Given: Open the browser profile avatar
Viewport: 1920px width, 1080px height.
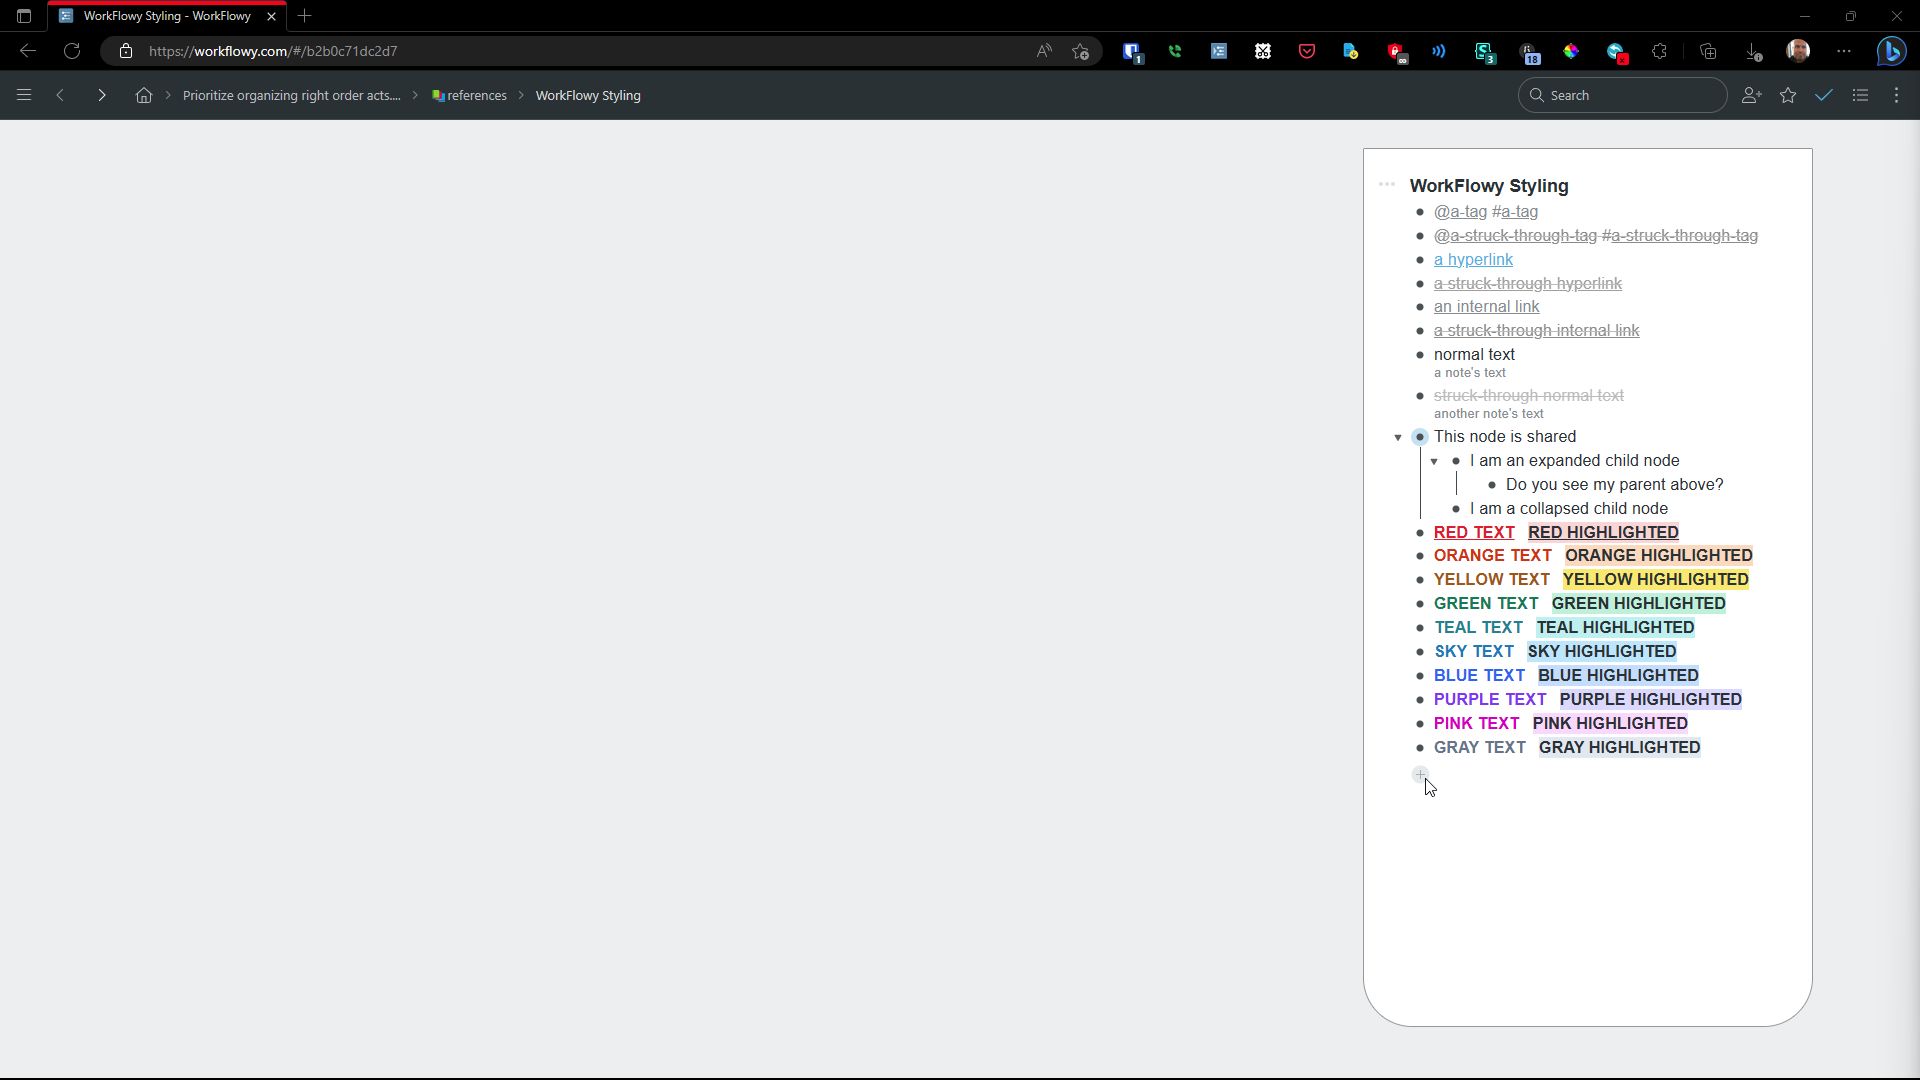Looking at the screenshot, I should 1798,51.
